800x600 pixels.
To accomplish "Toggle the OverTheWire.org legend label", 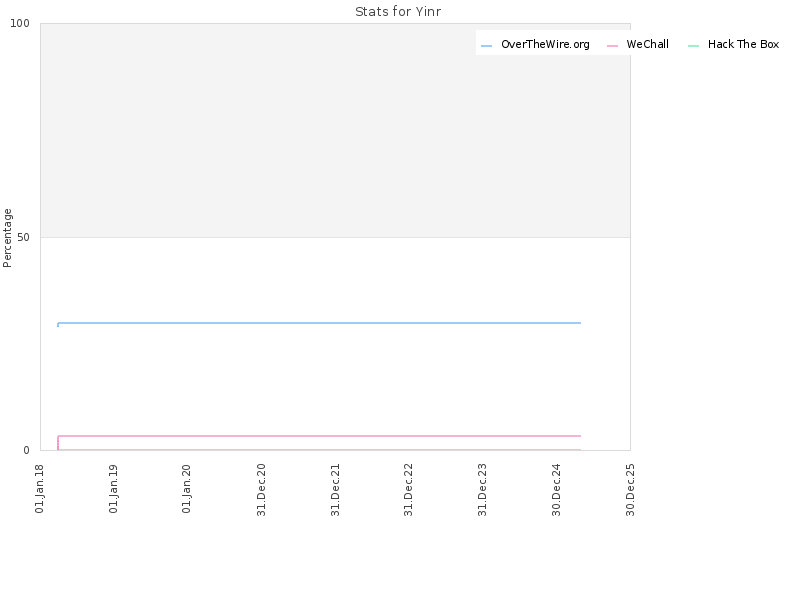I will click(x=545, y=44).
